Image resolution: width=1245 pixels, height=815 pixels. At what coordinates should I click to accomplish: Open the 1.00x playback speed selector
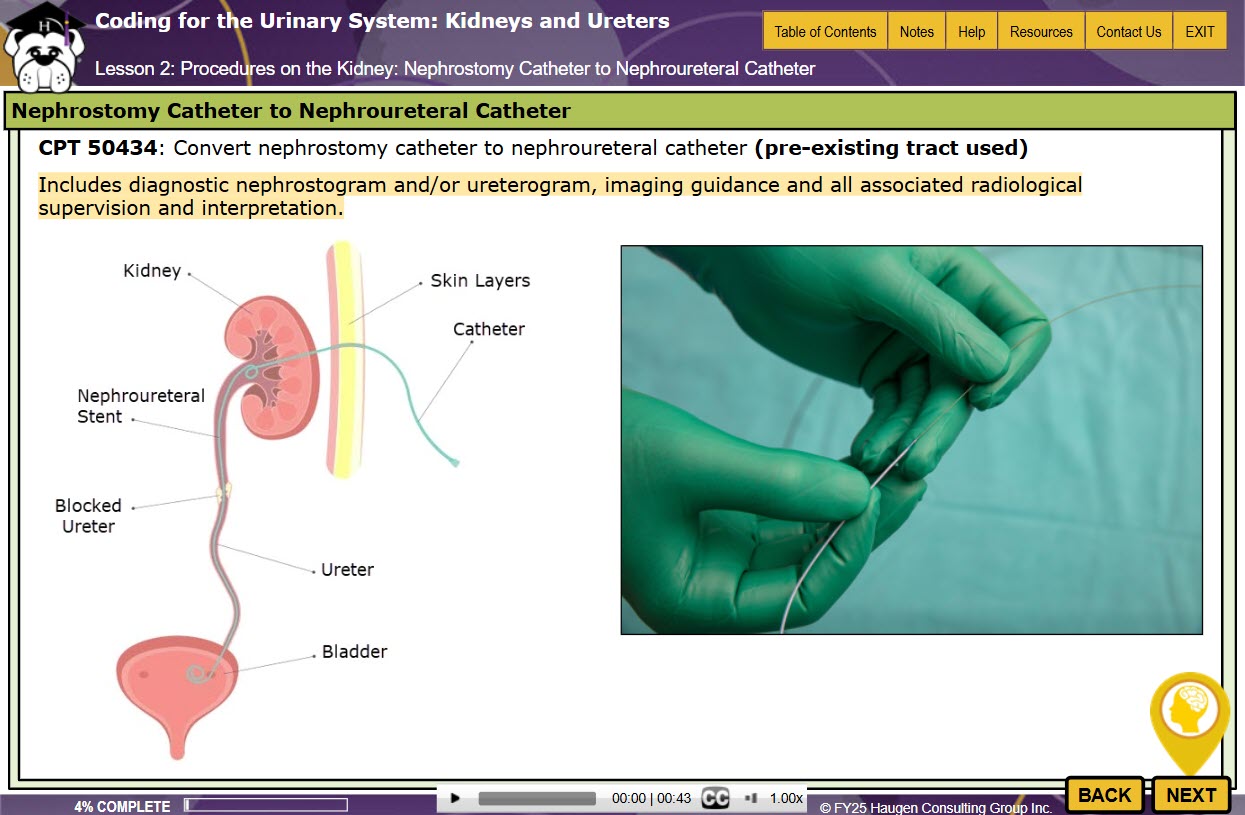(x=786, y=798)
